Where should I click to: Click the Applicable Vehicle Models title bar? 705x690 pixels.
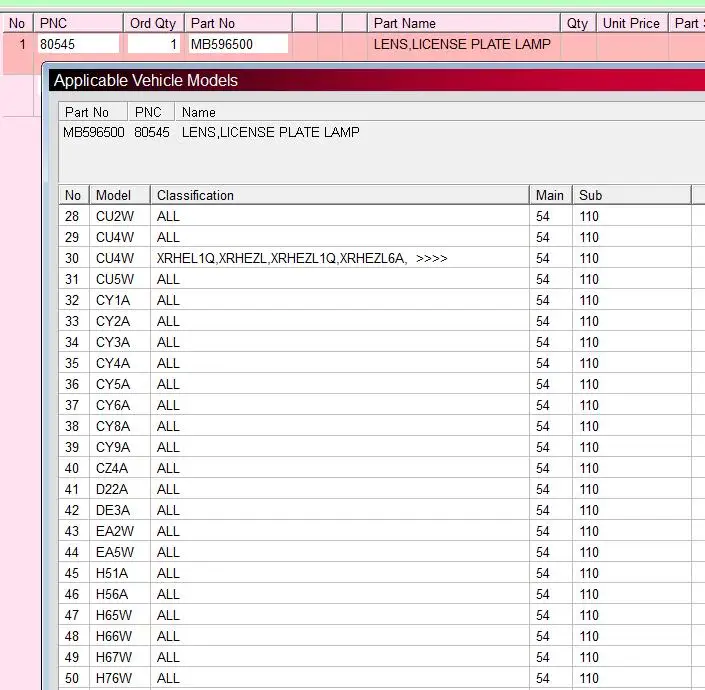[377, 80]
